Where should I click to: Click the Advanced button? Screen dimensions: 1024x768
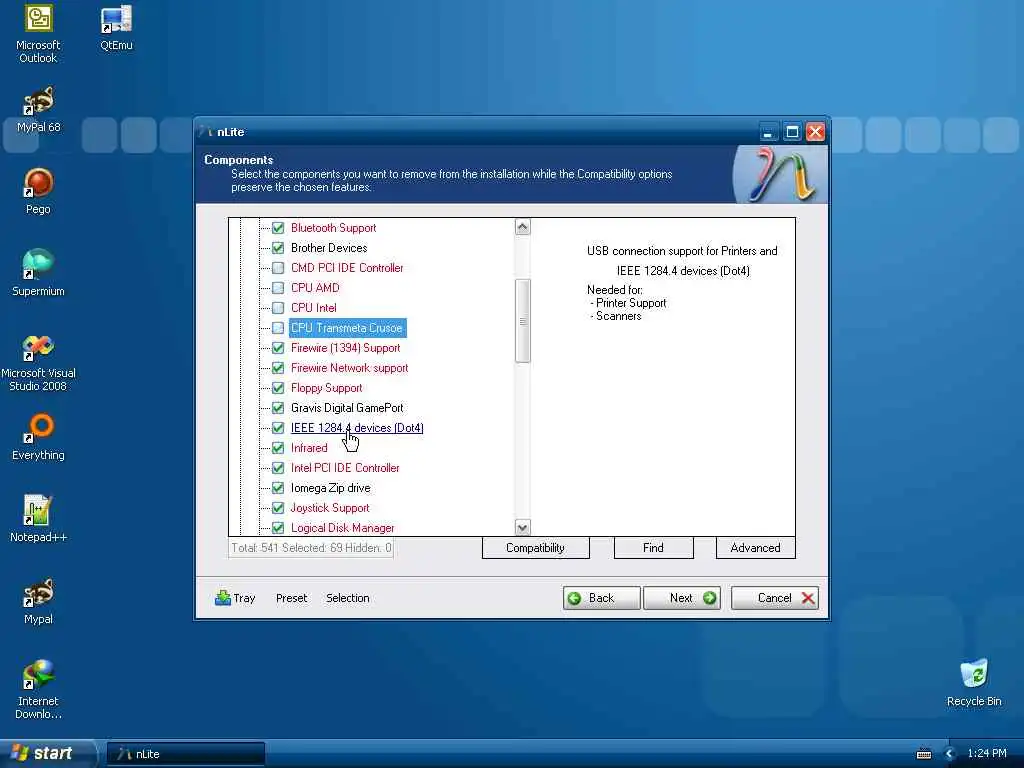pyautogui.click(x=756, y=548)
